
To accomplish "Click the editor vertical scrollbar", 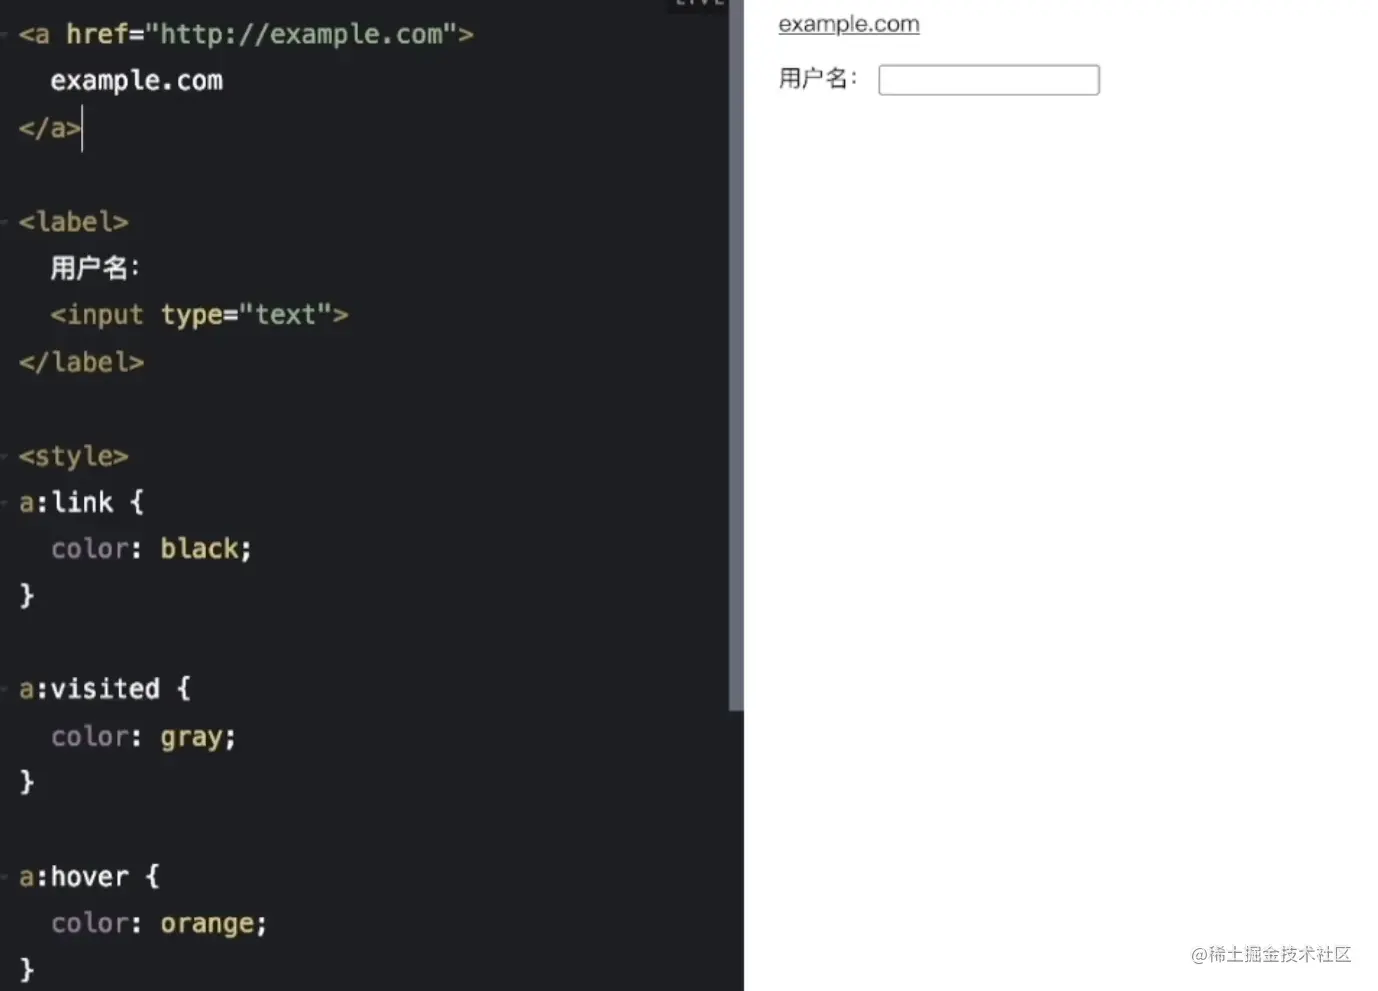I will point(737,355).
